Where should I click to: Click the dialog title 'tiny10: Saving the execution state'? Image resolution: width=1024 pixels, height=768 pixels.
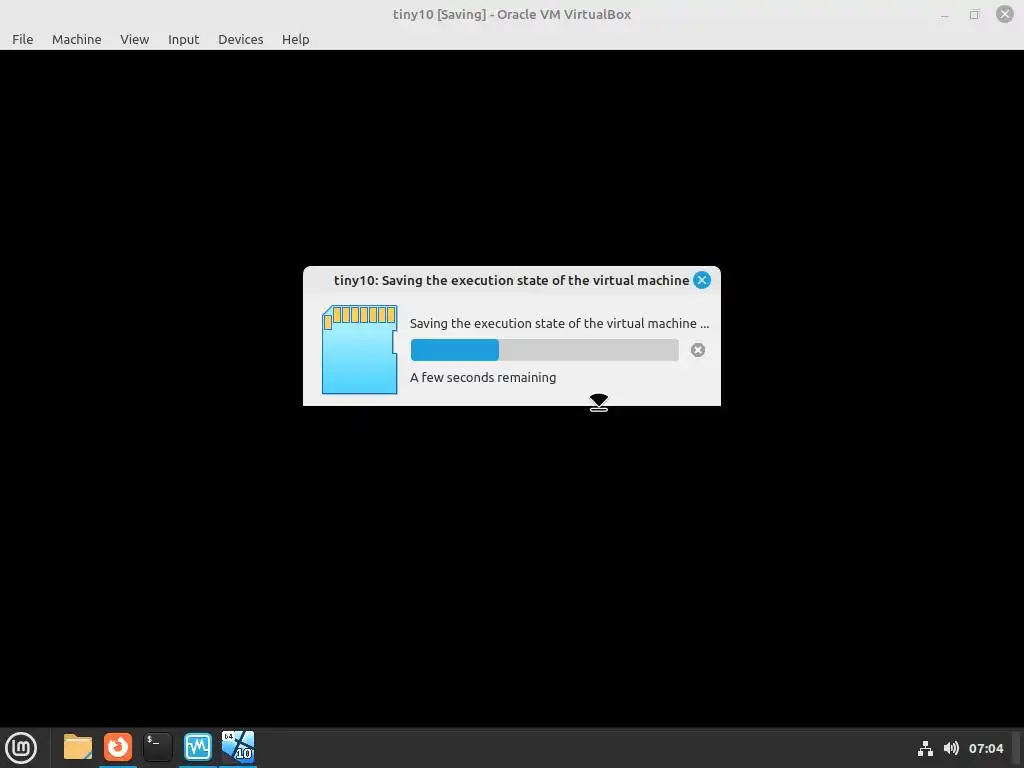pos(511,280)
